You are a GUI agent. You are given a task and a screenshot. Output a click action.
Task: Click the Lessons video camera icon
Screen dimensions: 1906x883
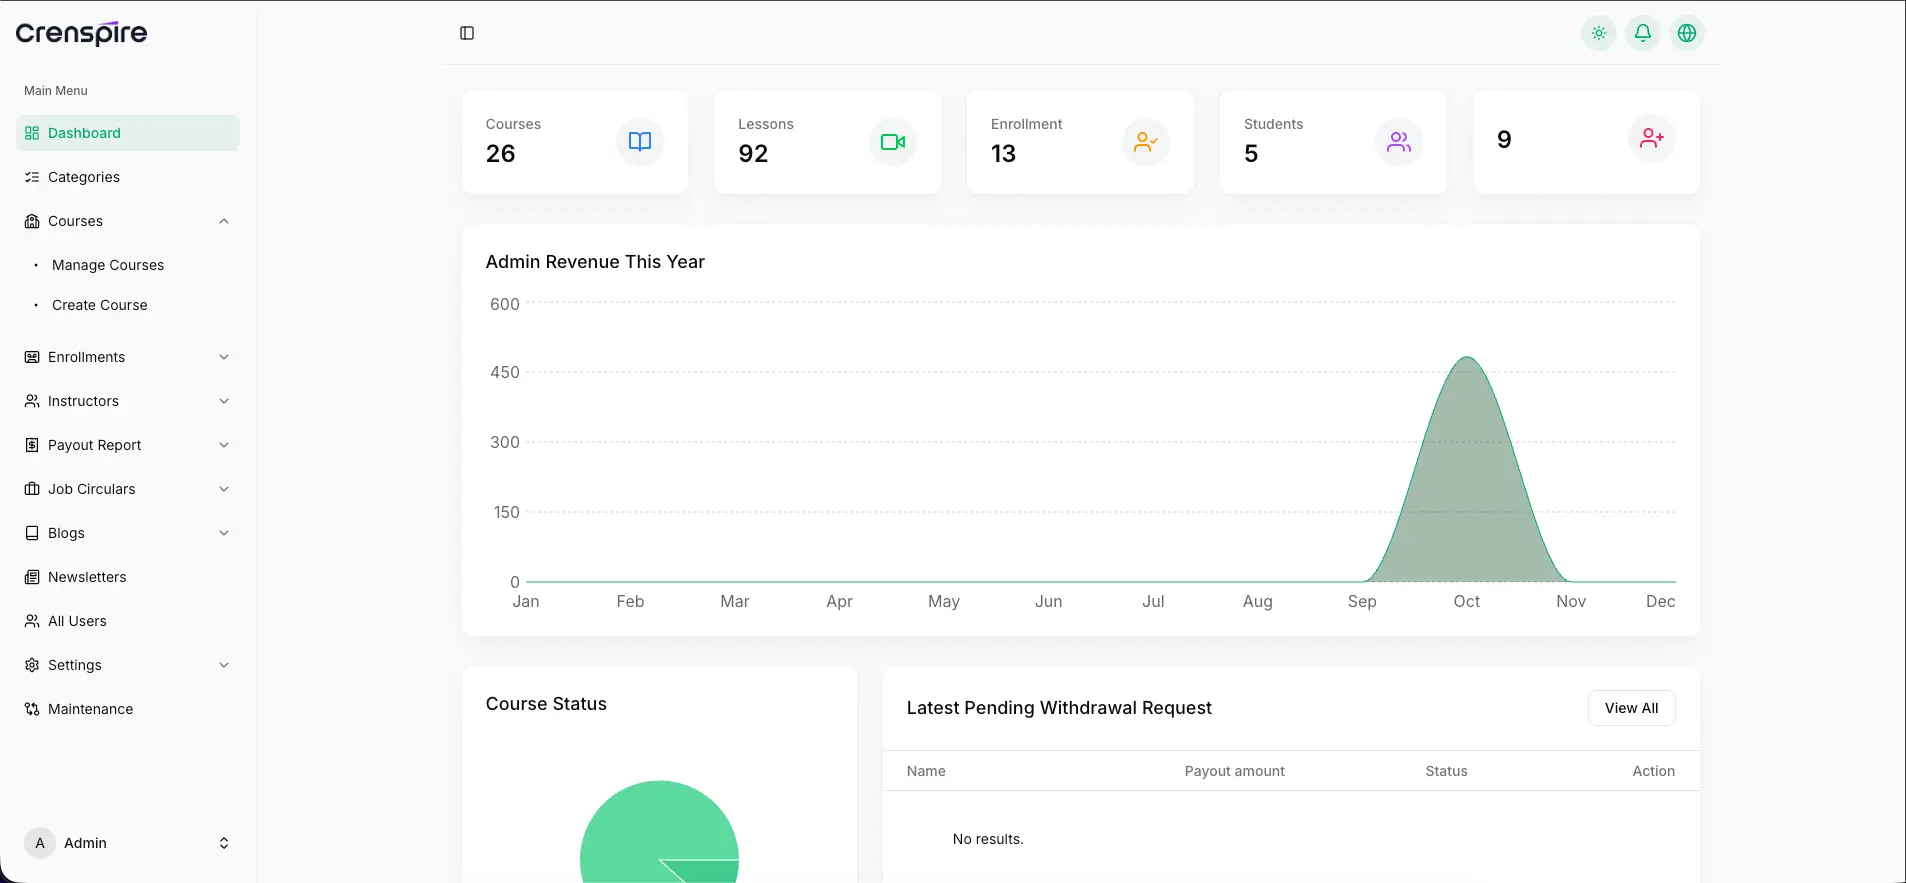point(893,142)
